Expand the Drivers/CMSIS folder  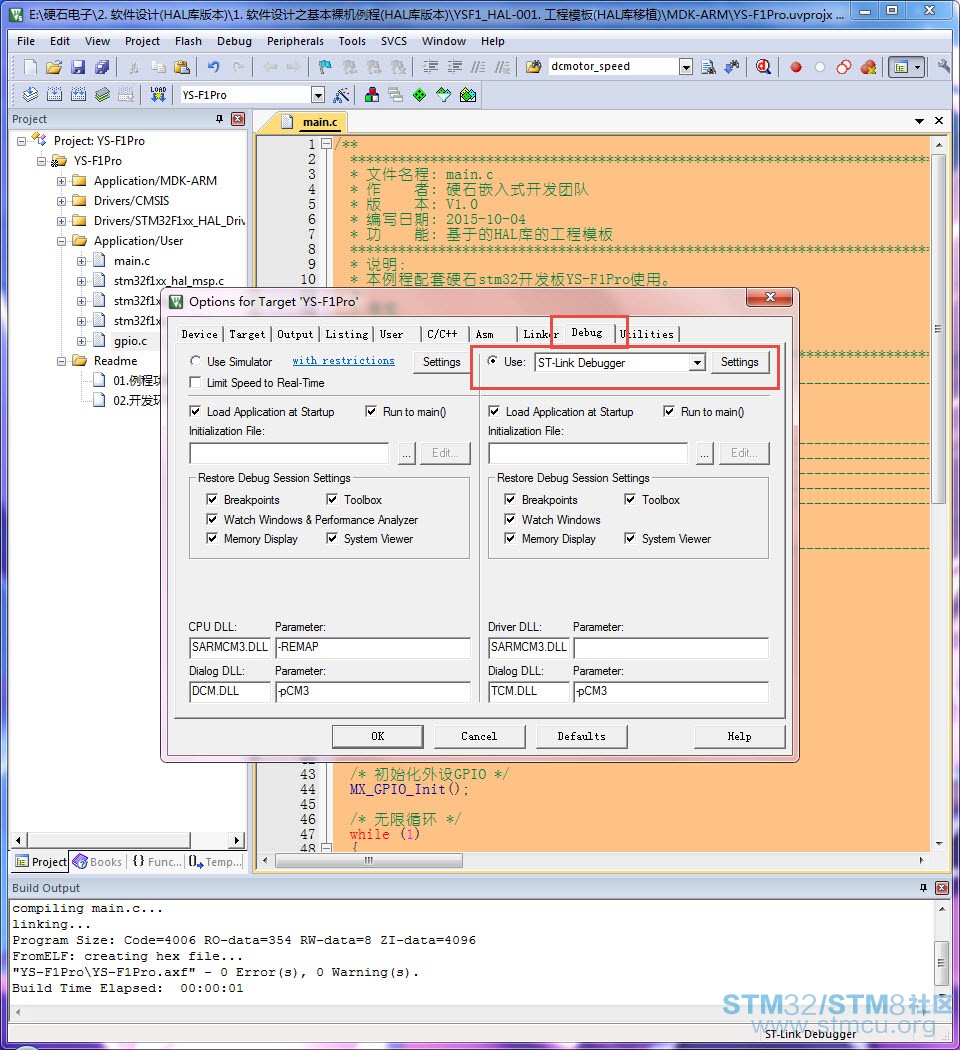coord(62,201)
